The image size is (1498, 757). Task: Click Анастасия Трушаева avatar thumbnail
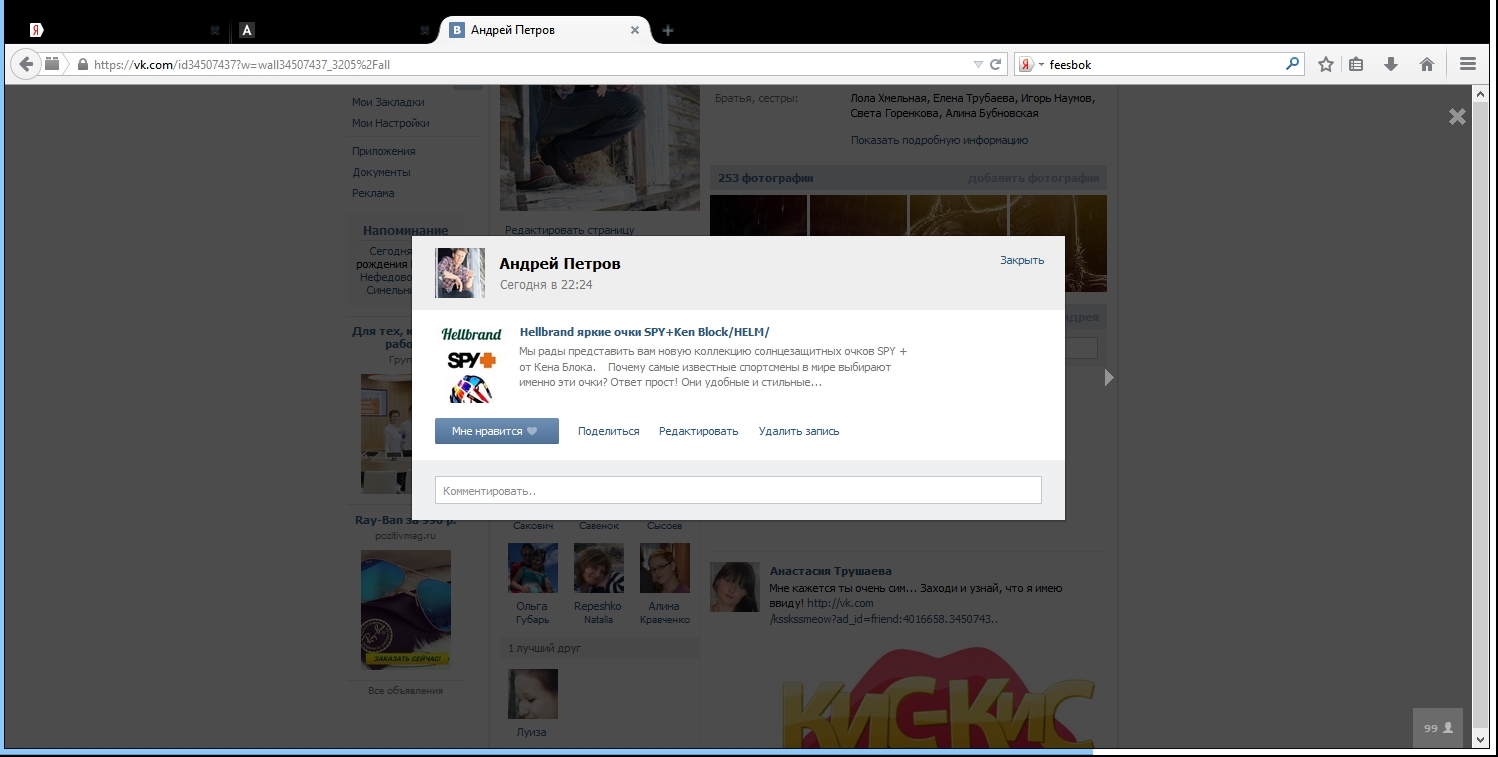pyautogui.click(x=734, y=587)
